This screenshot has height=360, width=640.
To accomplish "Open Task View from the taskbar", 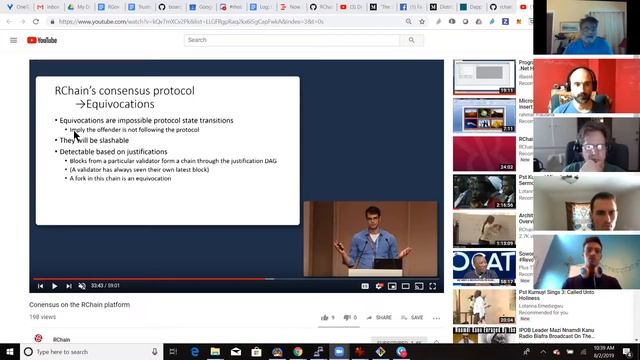I will click(173, 351).
